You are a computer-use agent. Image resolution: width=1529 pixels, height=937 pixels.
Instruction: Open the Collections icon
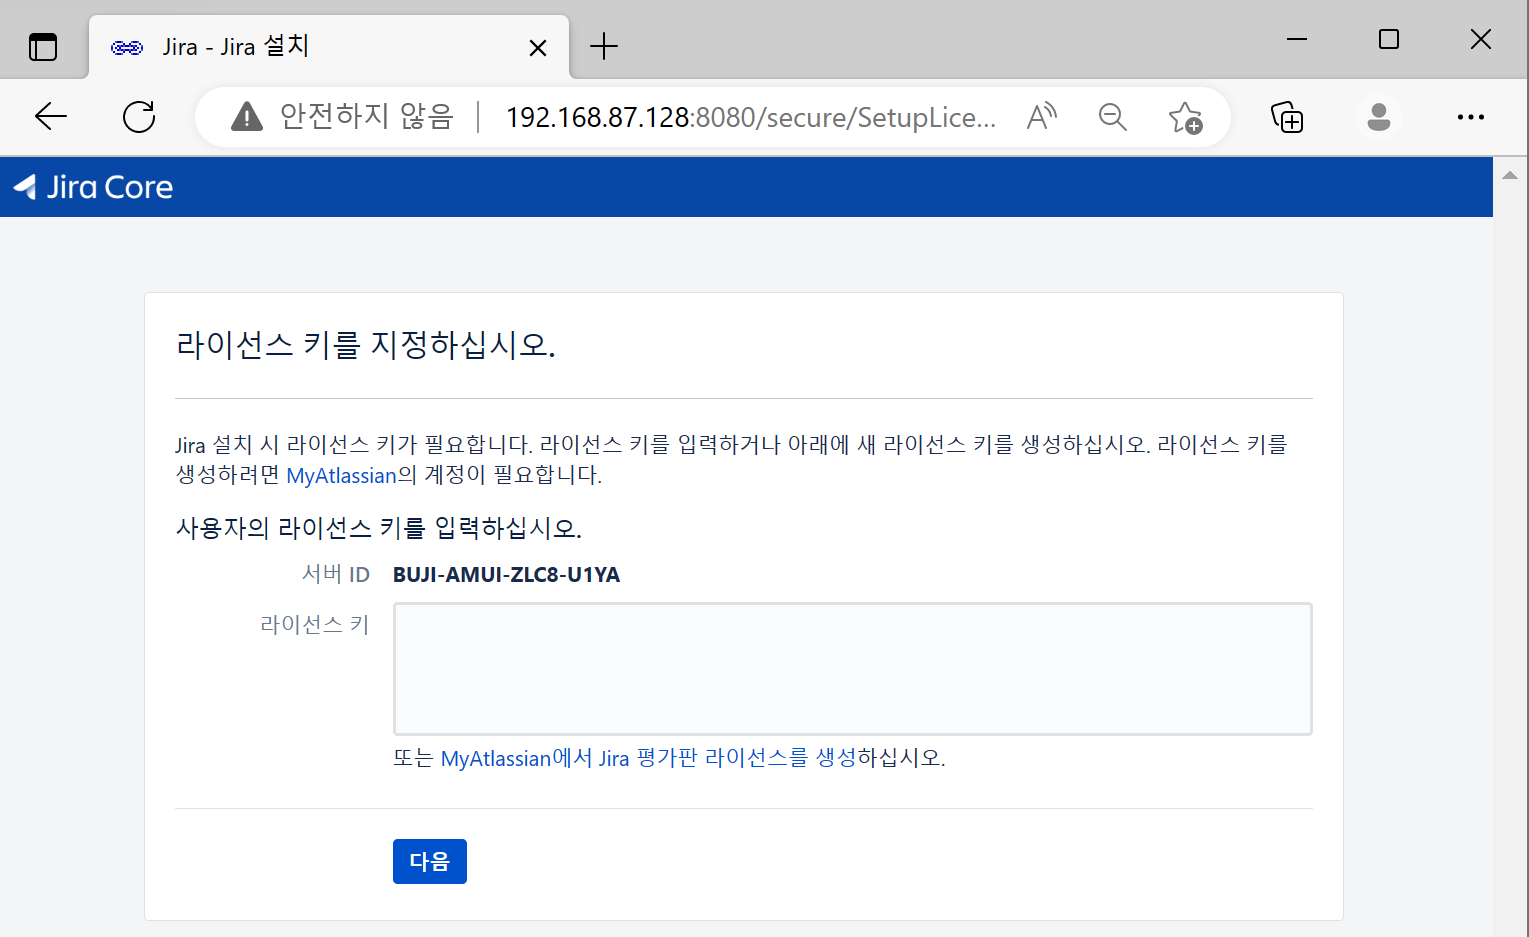tap(1287, 117)
